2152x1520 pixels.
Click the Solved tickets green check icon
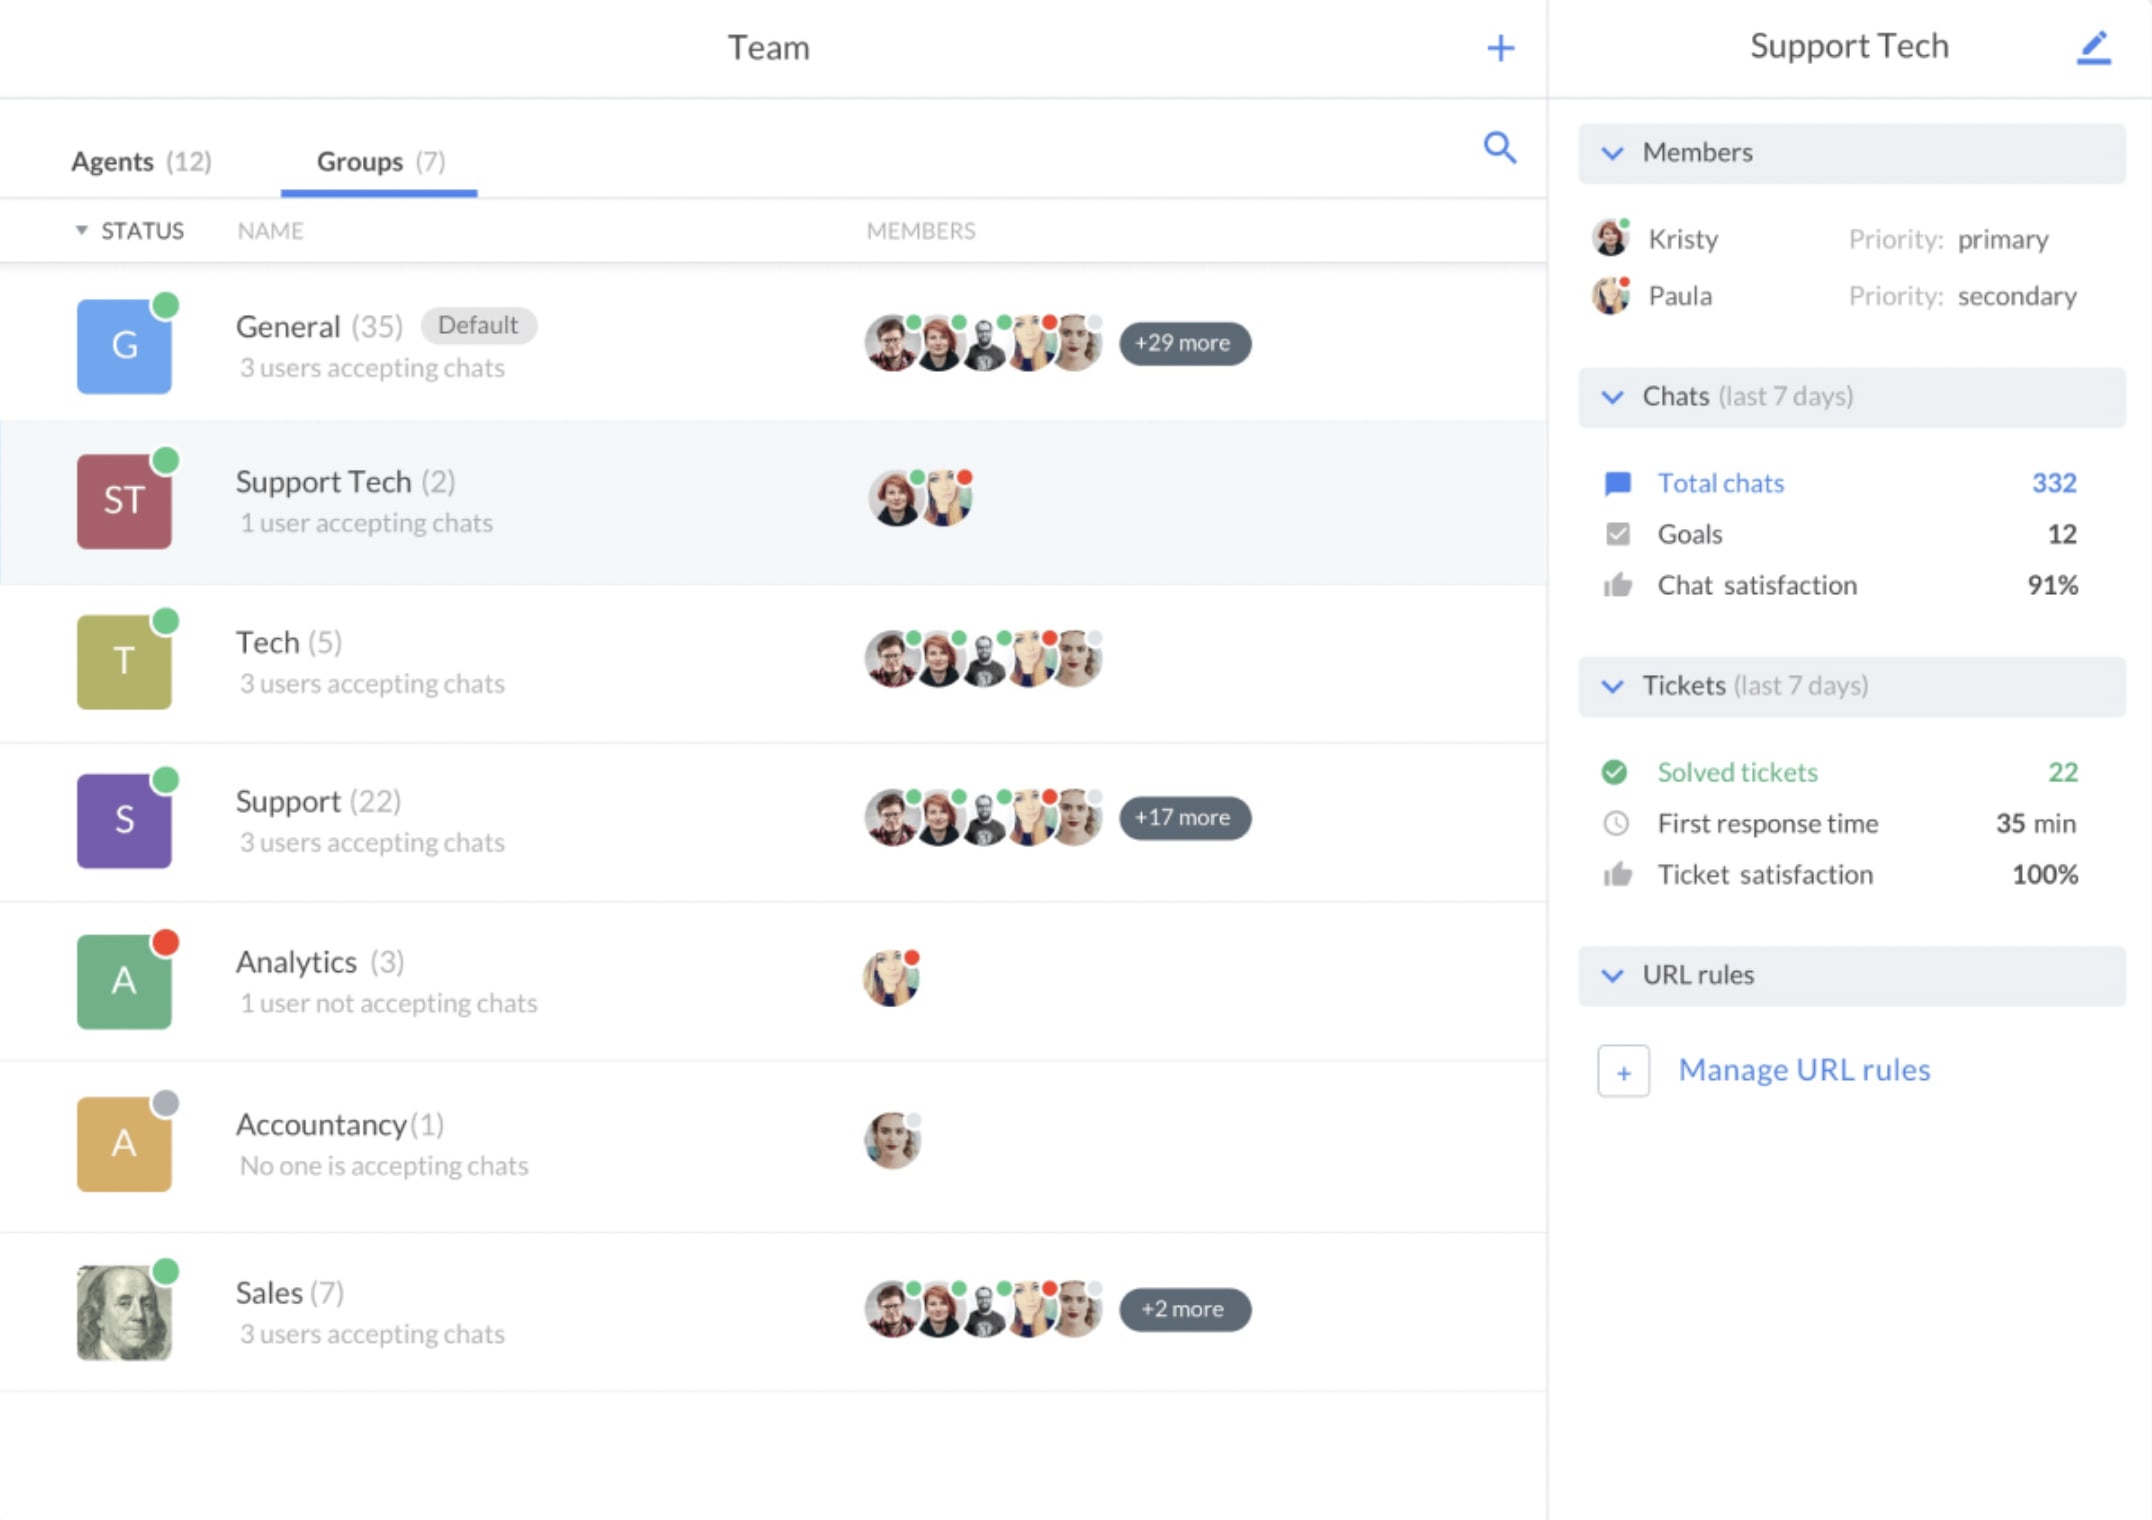pos(1614,772)
